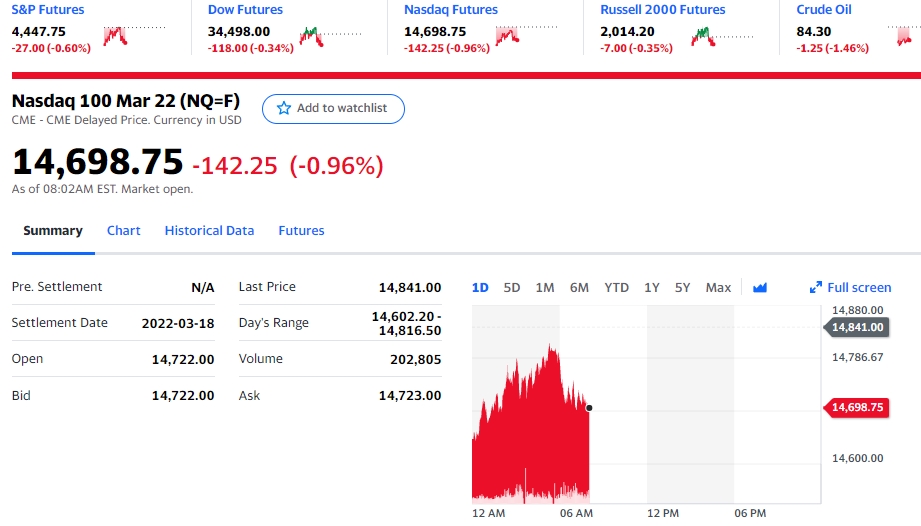Click the Last Price value 14,841.00
This screenshot has width=921, height=526.
point(410,288)
